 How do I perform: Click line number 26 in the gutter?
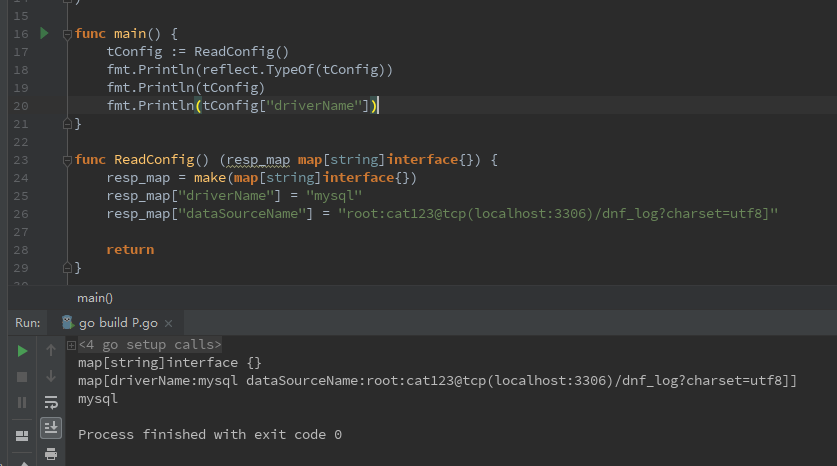[21, 214]
